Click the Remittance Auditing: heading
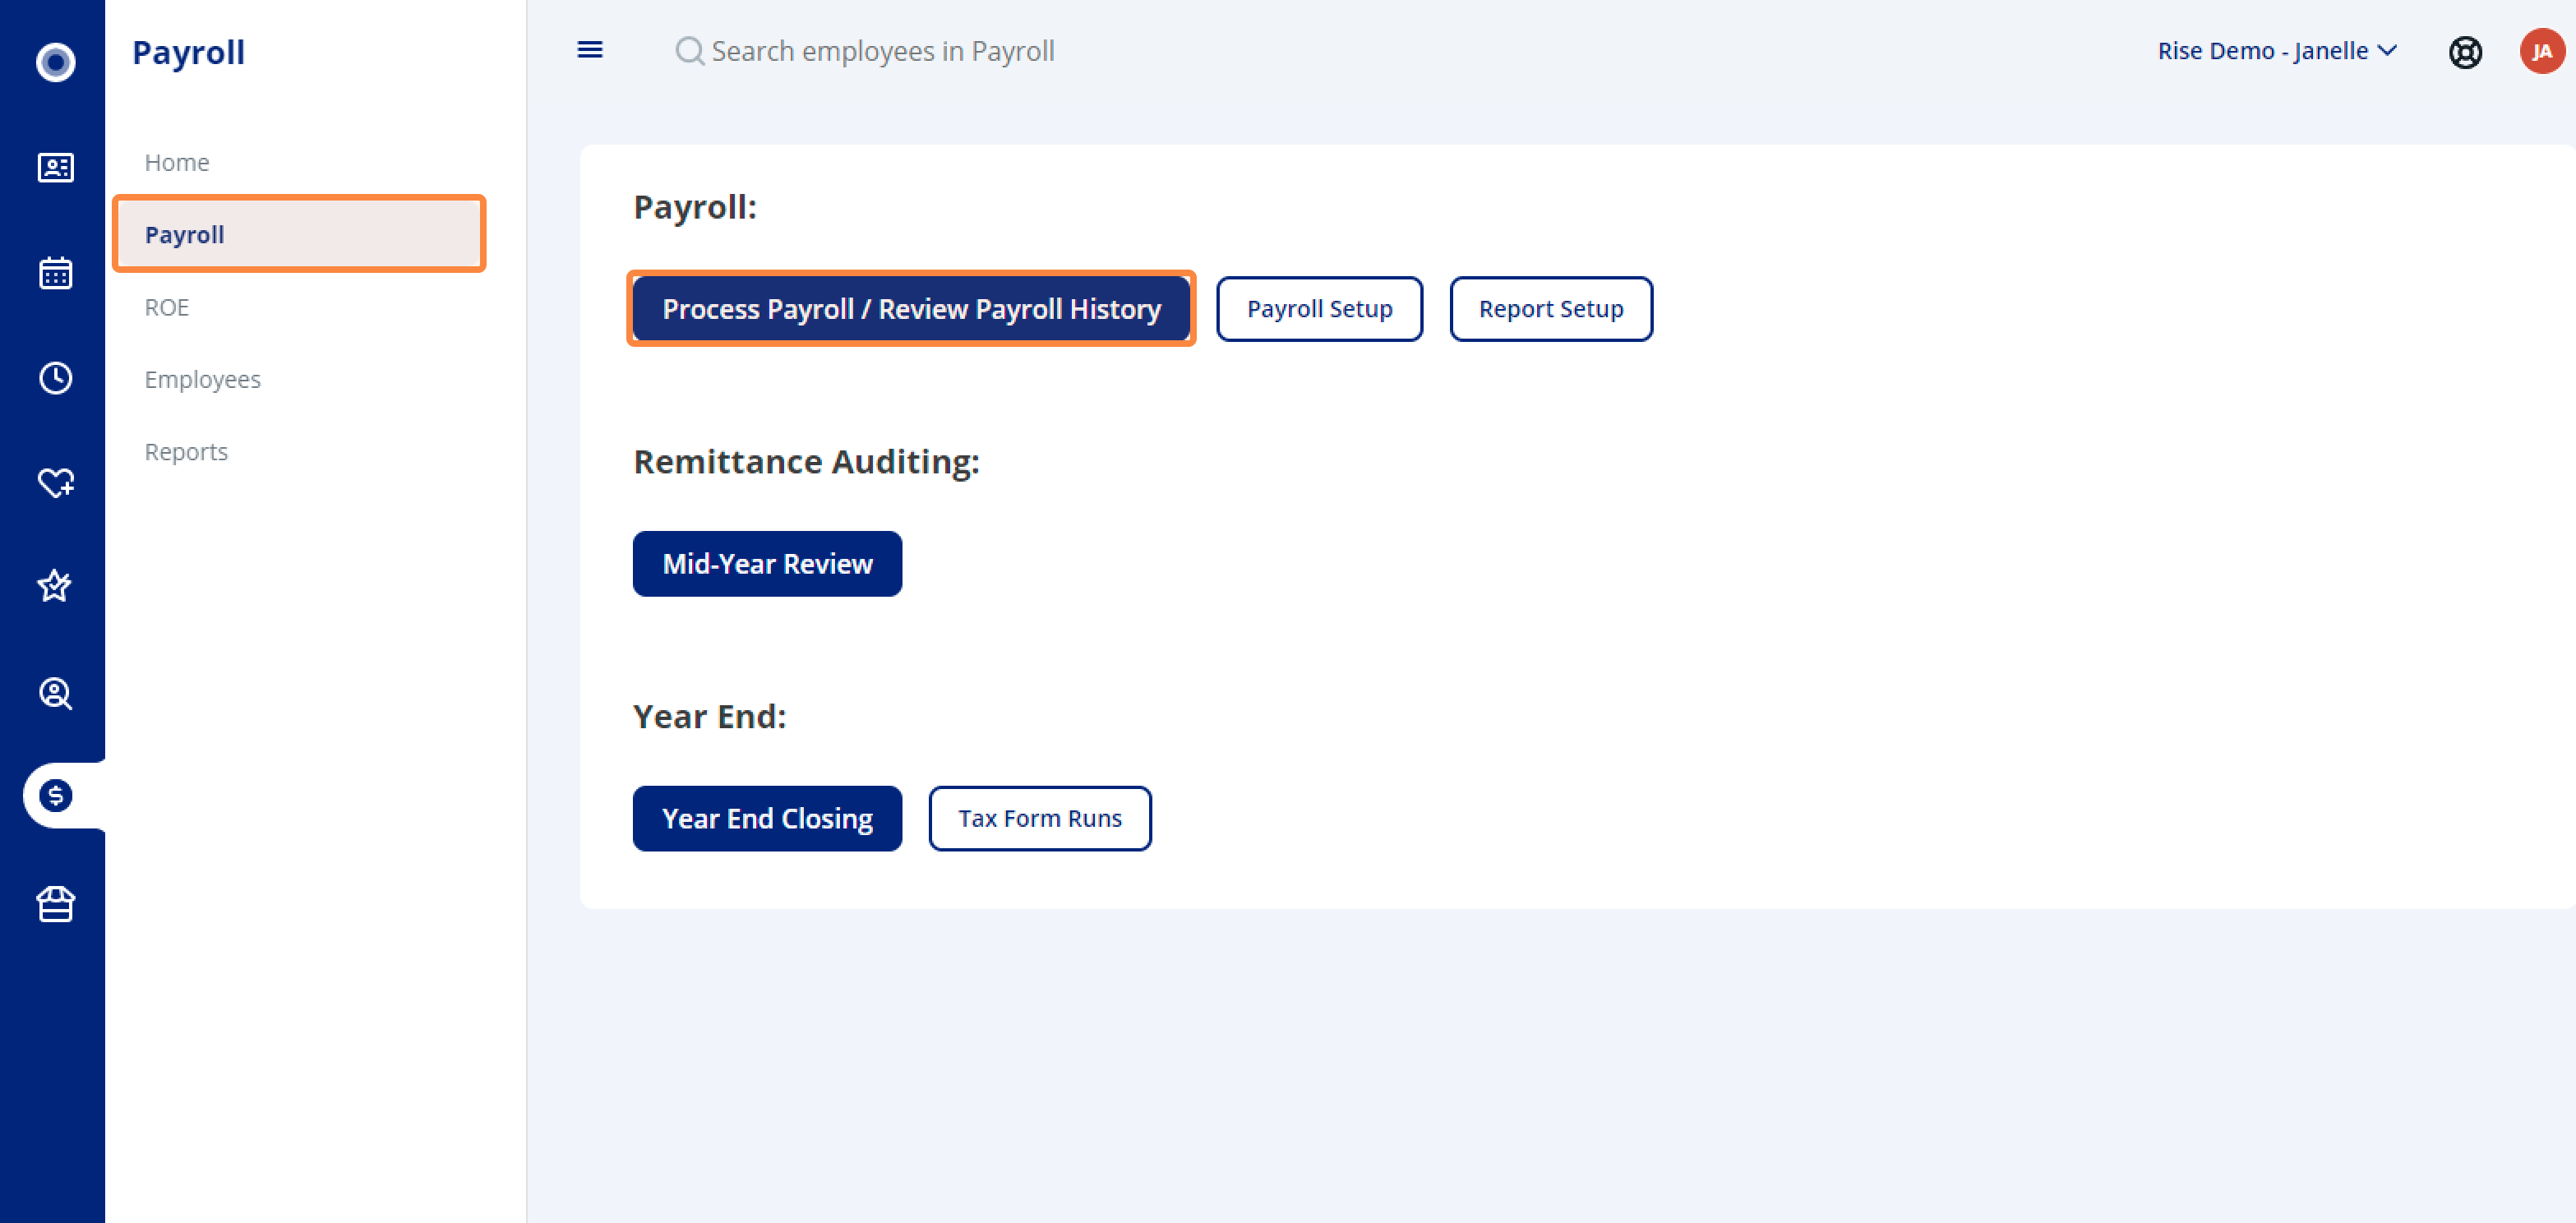2576x1223 pixels. (x=806, y=462)
